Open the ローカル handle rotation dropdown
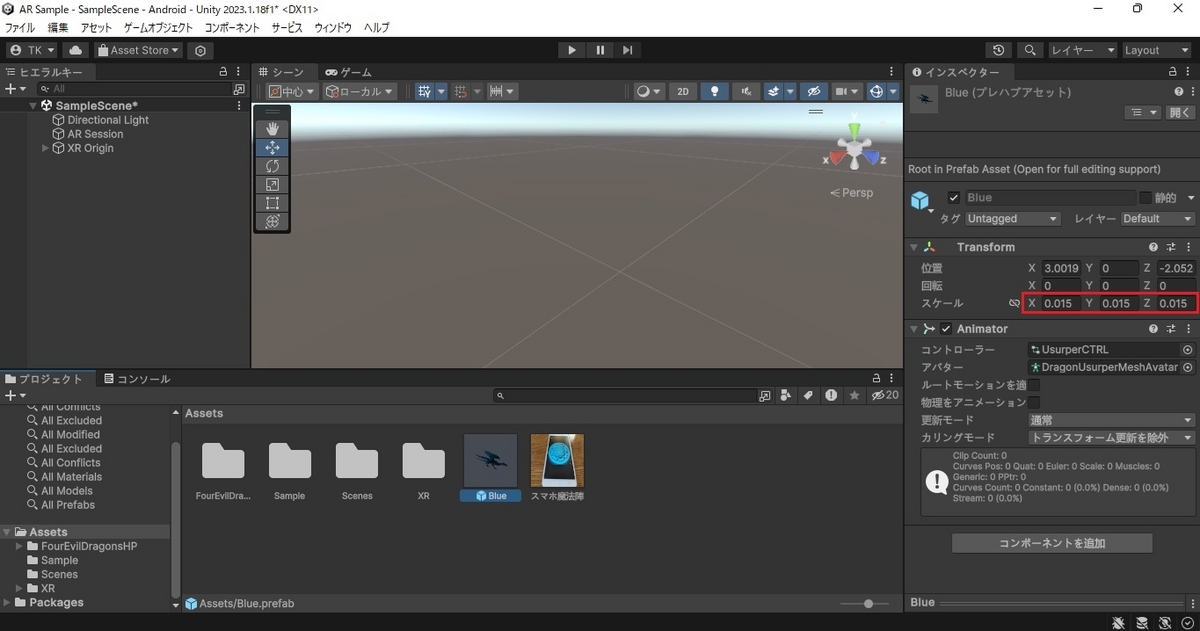The image size is (1200, 631). coord(359,91)
